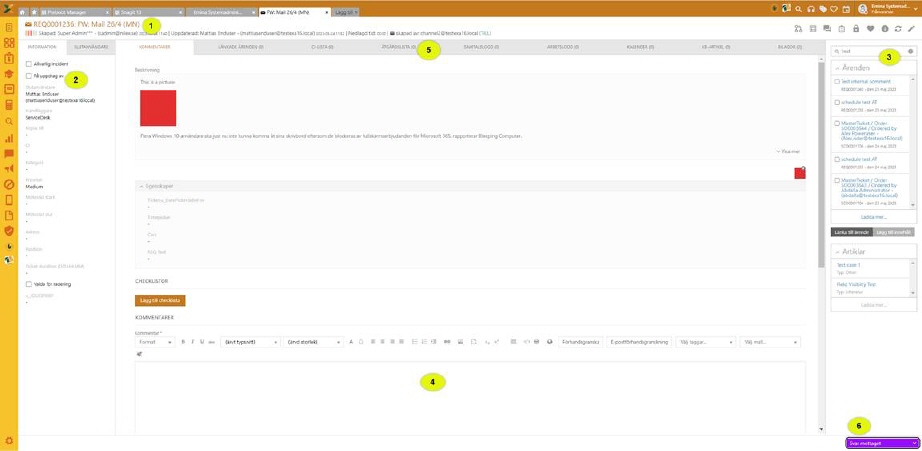Open the Svar mottaget status dropdown
This screenshot has width=922, height=451.
pyautogui.click(x=881, y=441)
